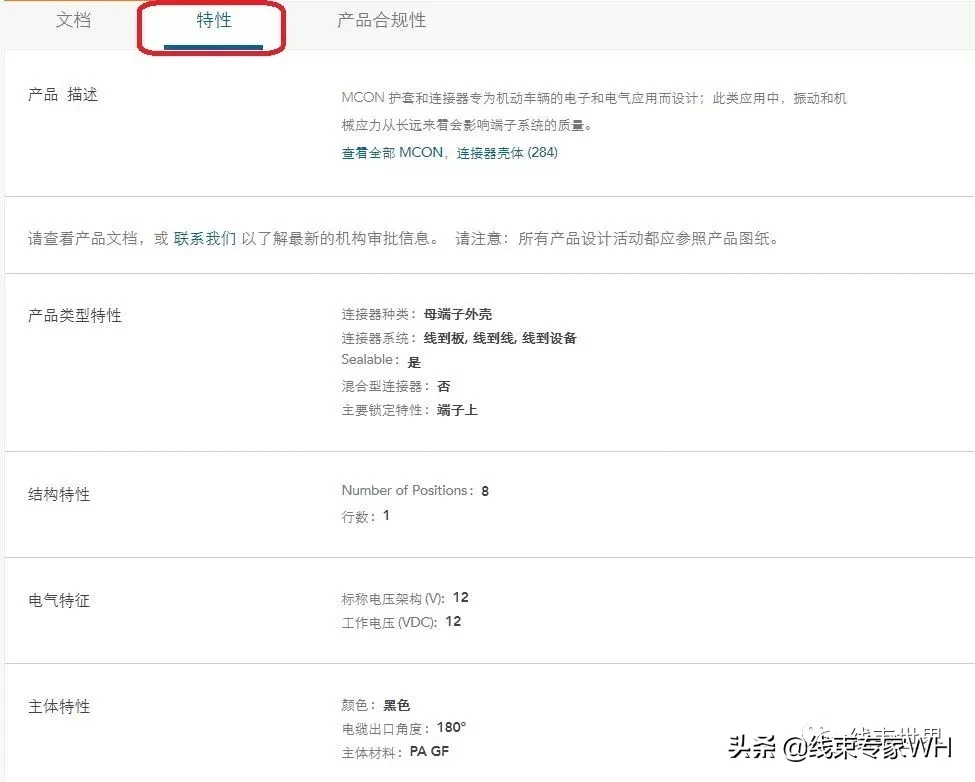This screenshot has height=782, width=975.
Task: Click the sentence 请查看产品文档
Action: 82,239
